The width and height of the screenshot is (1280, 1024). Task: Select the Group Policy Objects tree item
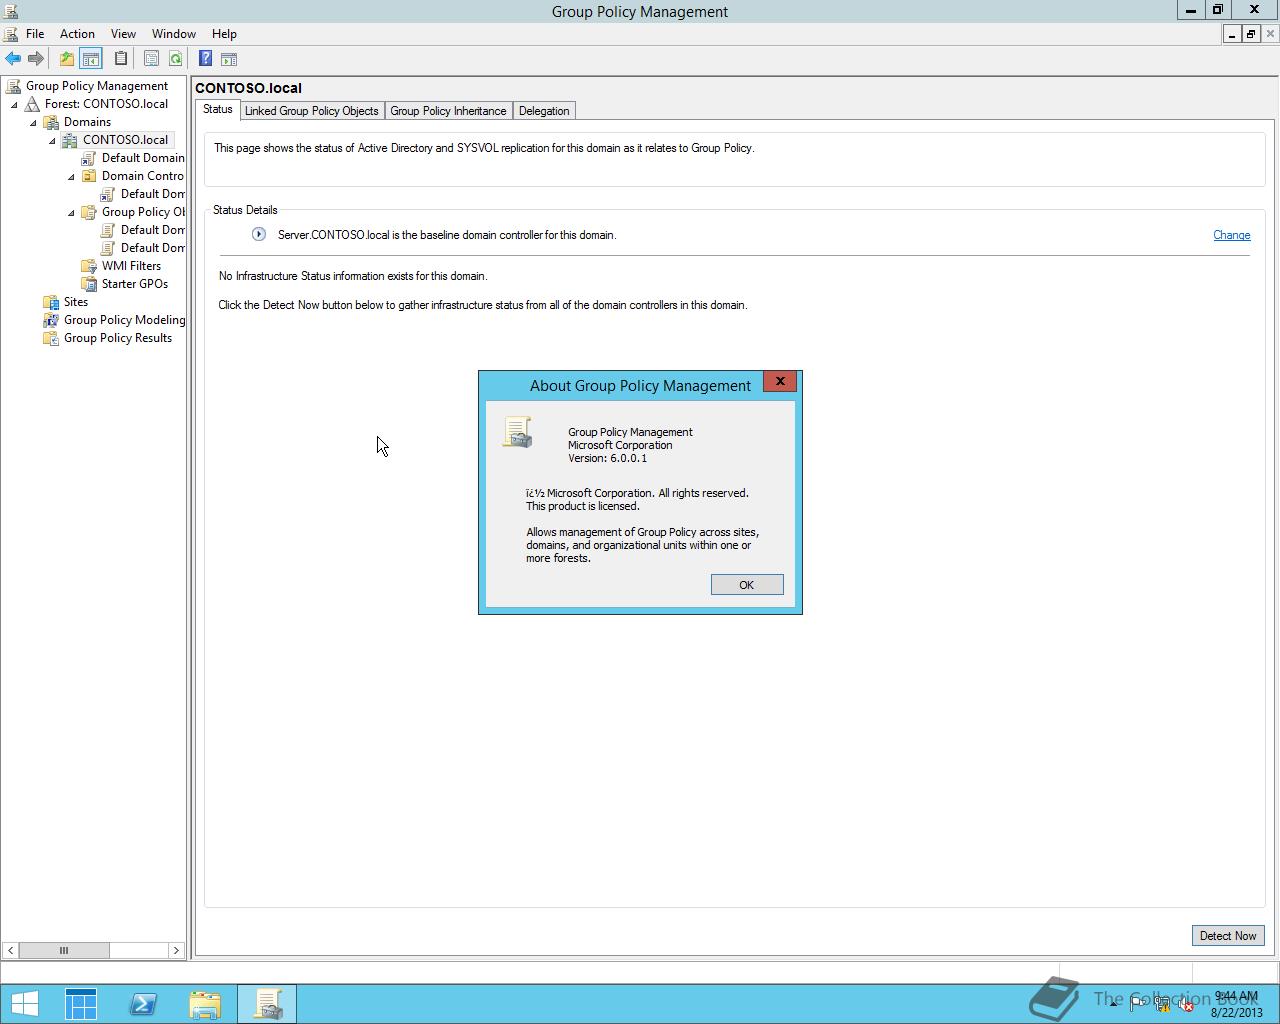point(143,212)
